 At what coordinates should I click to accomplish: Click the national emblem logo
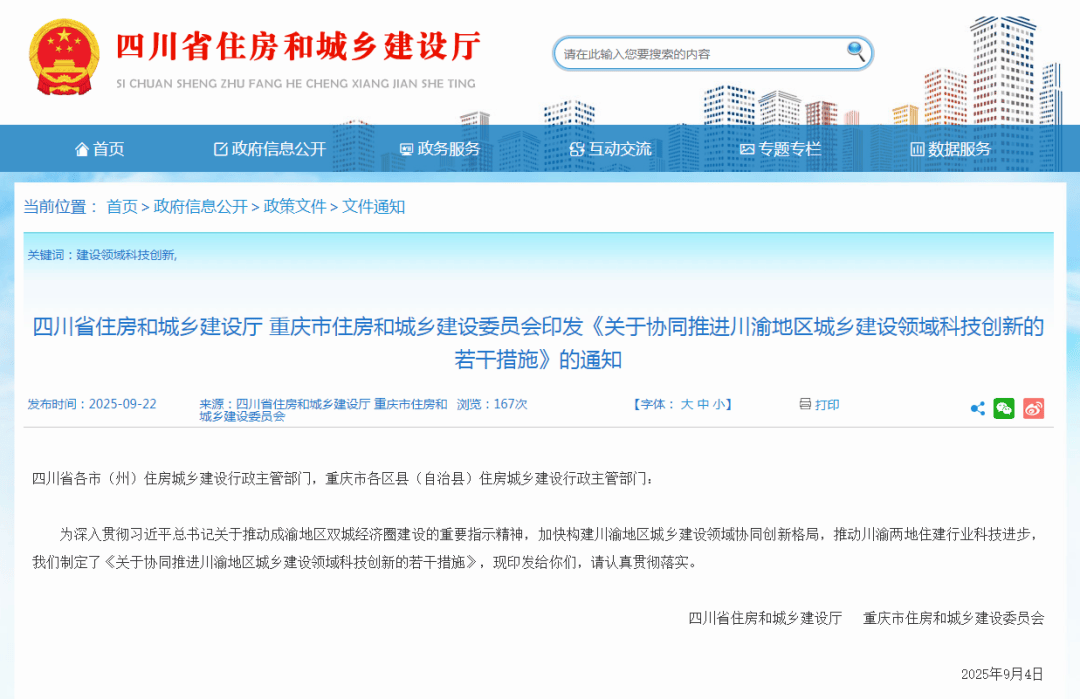(64, 56)
